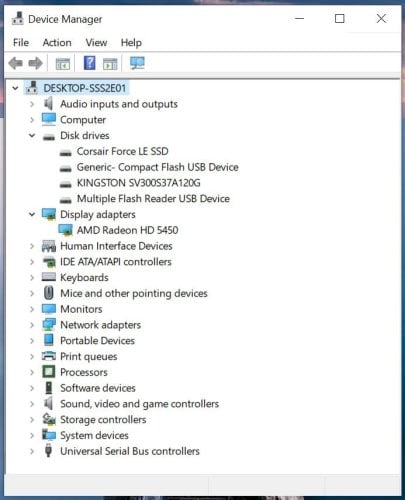The image size is (405, 500).
Task: Open the View menu
Action: (96, 43)
